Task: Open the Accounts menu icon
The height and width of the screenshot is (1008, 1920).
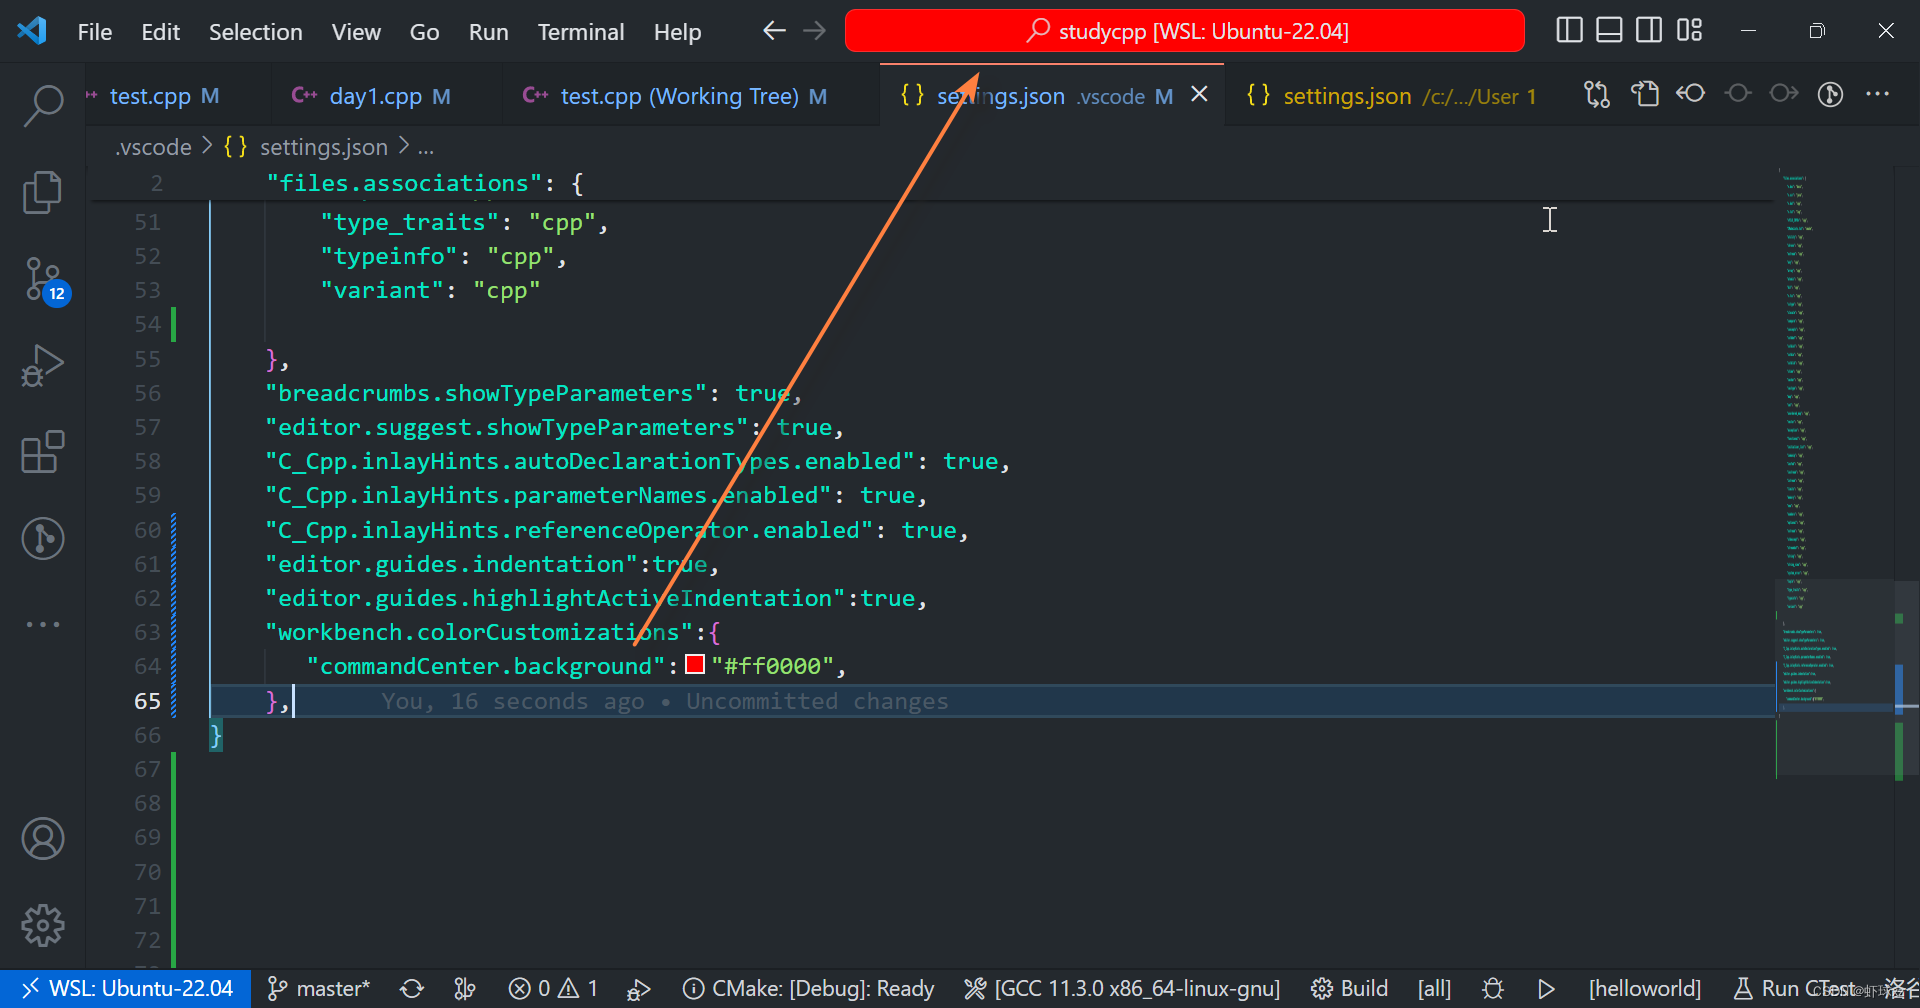Action: pos(43,839)
